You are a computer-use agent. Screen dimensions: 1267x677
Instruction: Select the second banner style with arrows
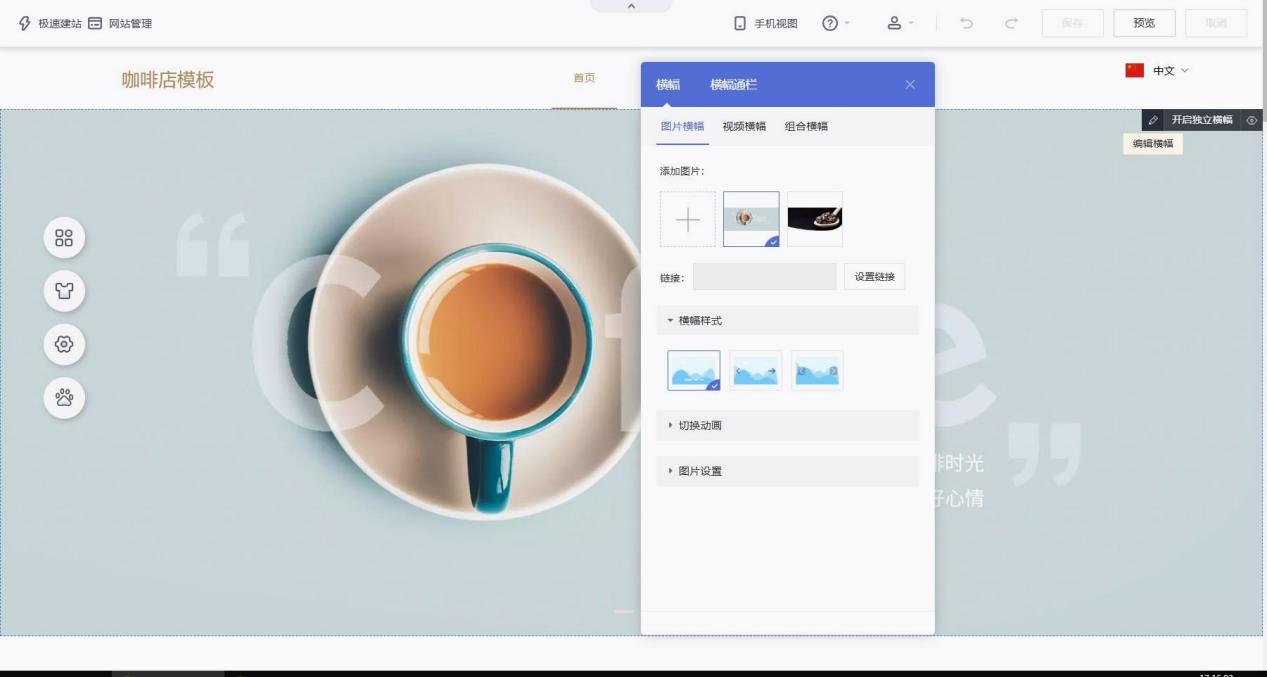click(755, 371)
